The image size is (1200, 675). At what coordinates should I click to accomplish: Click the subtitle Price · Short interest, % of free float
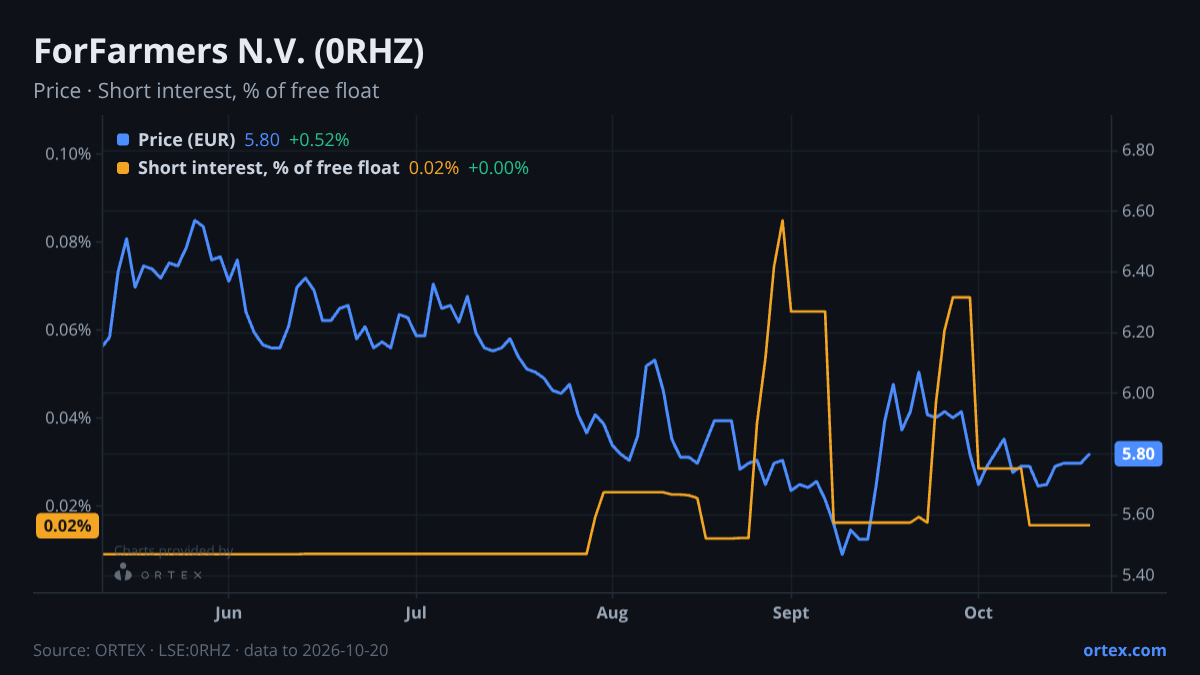206,91
